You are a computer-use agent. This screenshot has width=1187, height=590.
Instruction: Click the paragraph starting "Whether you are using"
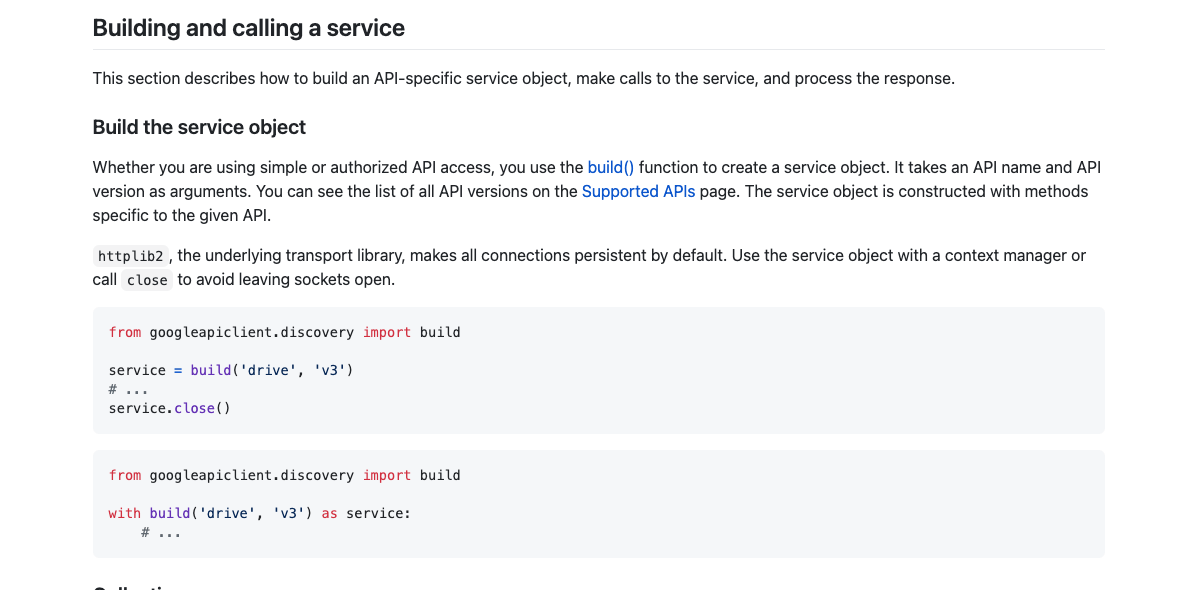(596, 191)
